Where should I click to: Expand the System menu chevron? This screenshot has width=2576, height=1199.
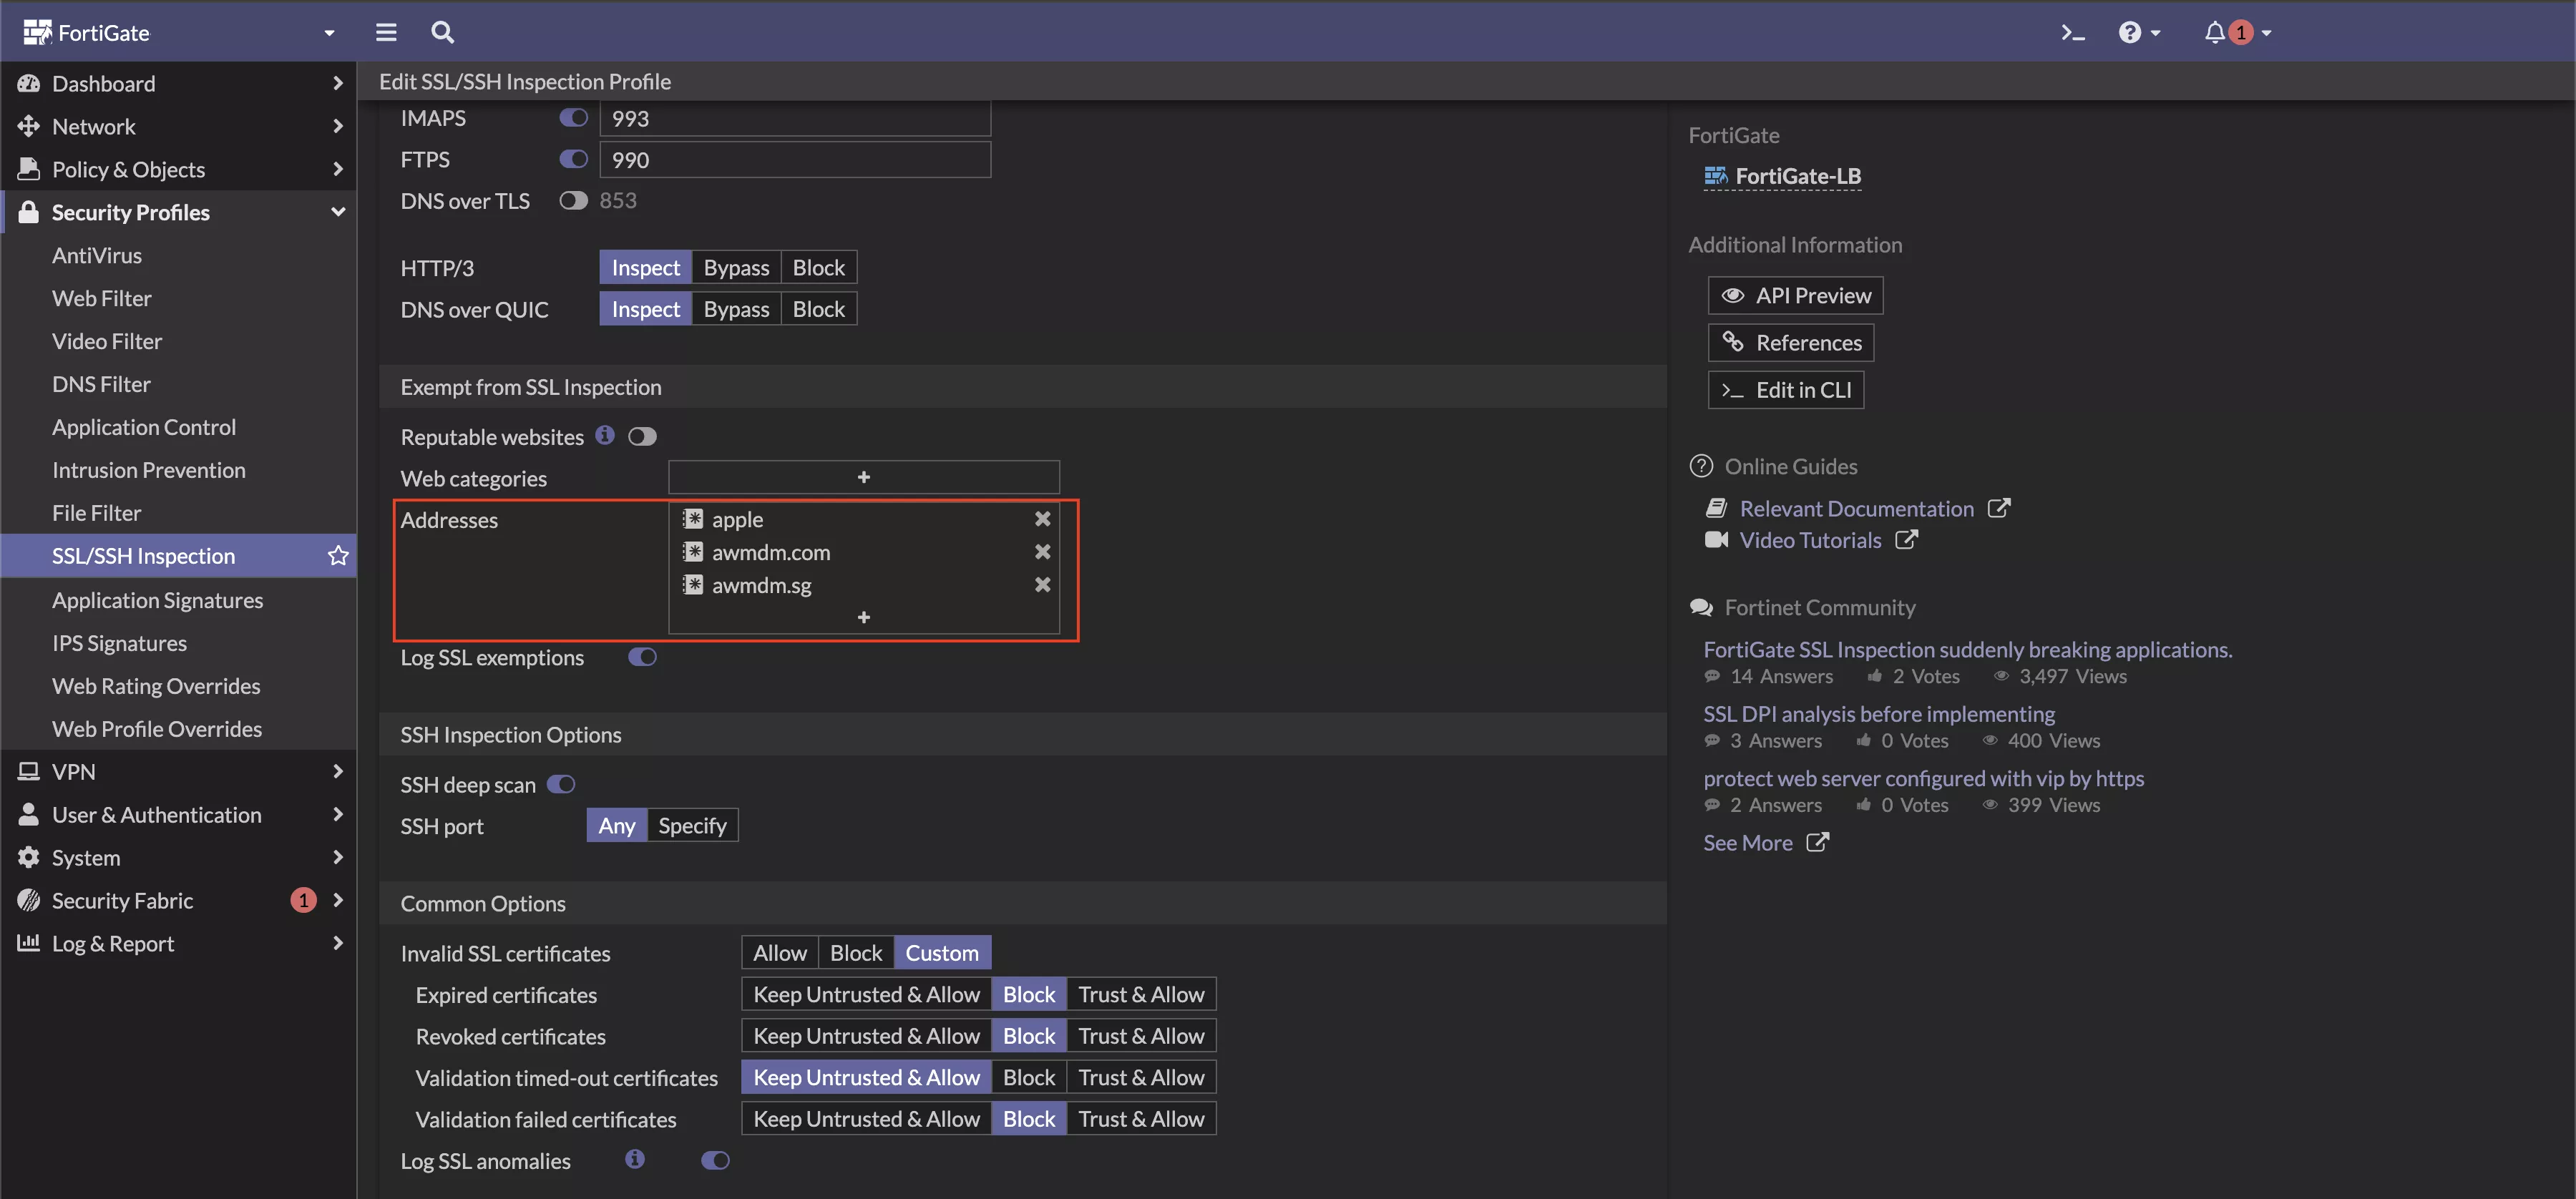click(x=337, y=857)
